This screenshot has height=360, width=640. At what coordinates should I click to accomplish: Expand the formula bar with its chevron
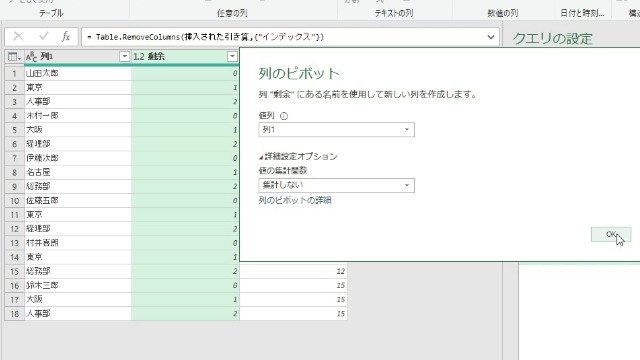[491, 37]
